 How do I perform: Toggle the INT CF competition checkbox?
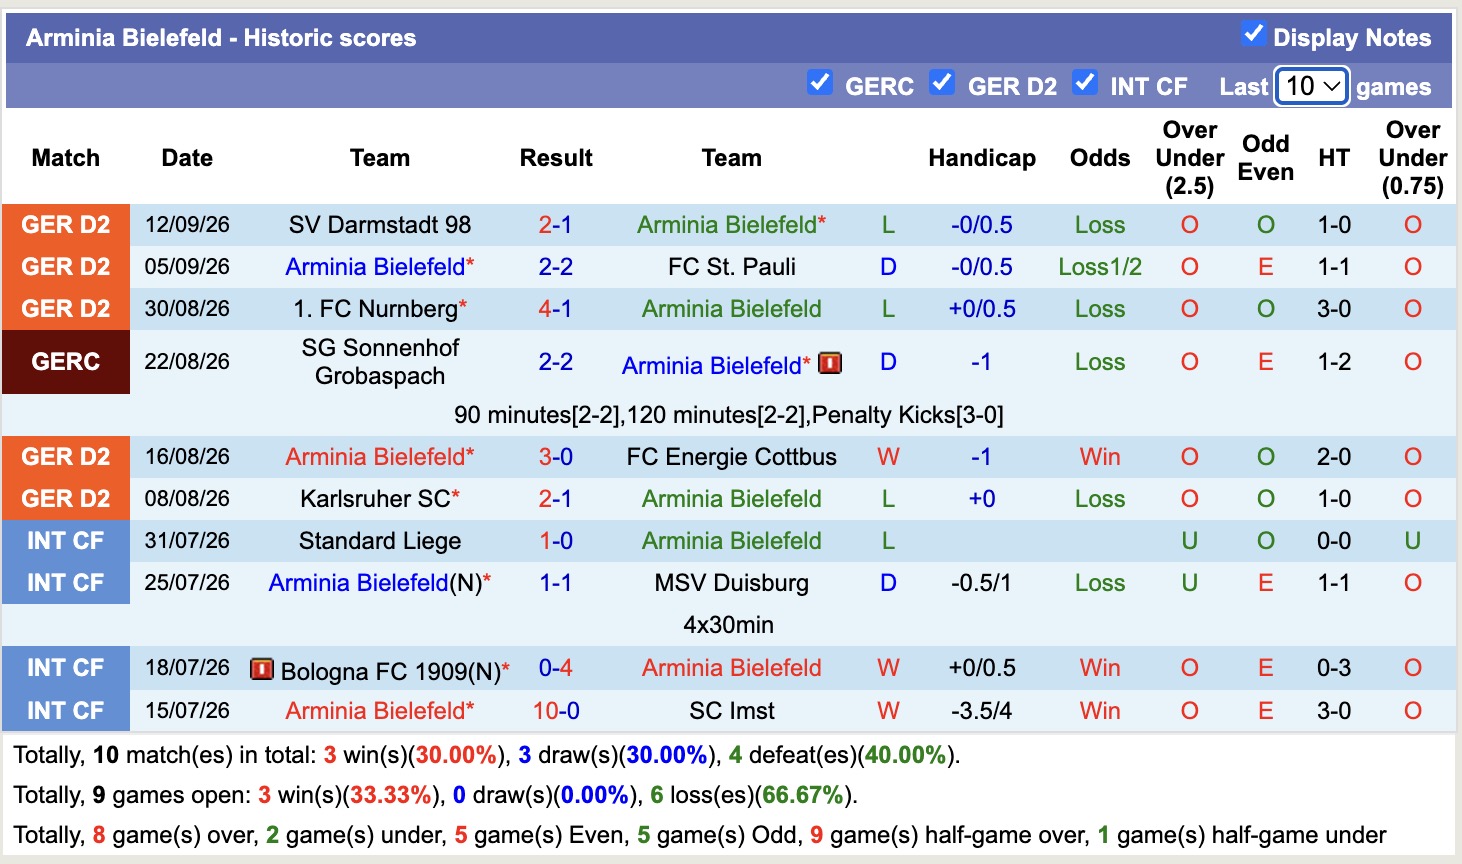tap(1085, 82)
